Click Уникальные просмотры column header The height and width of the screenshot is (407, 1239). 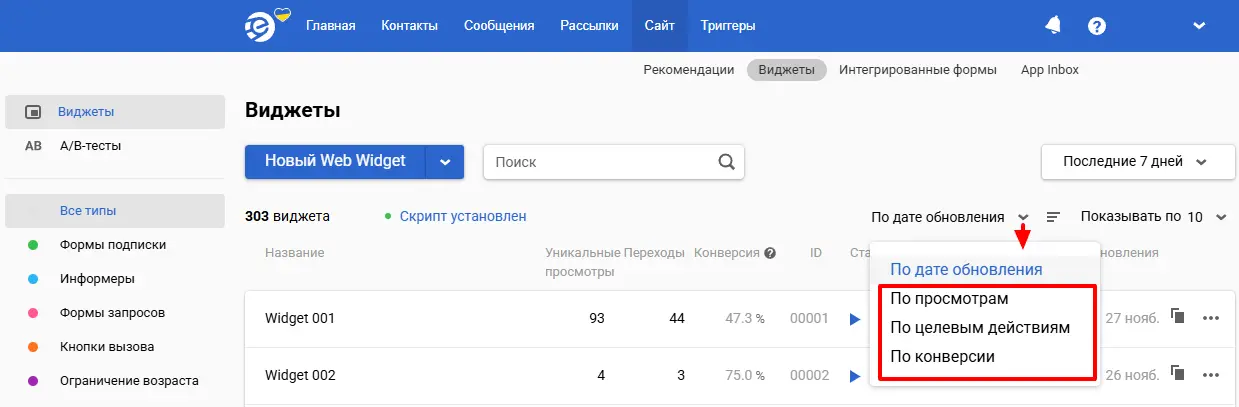tap(582, 262)
